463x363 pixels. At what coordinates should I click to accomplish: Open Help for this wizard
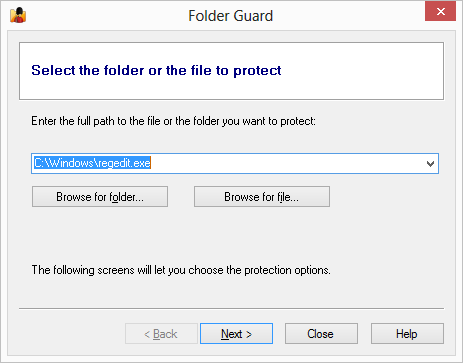click(407, 334)
